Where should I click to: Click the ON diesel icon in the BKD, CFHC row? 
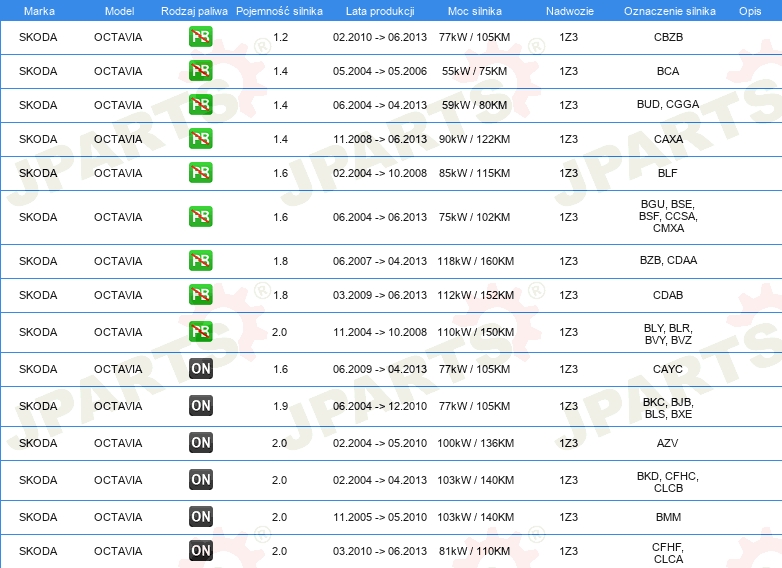pyautogui.click(x=200, y=479)
